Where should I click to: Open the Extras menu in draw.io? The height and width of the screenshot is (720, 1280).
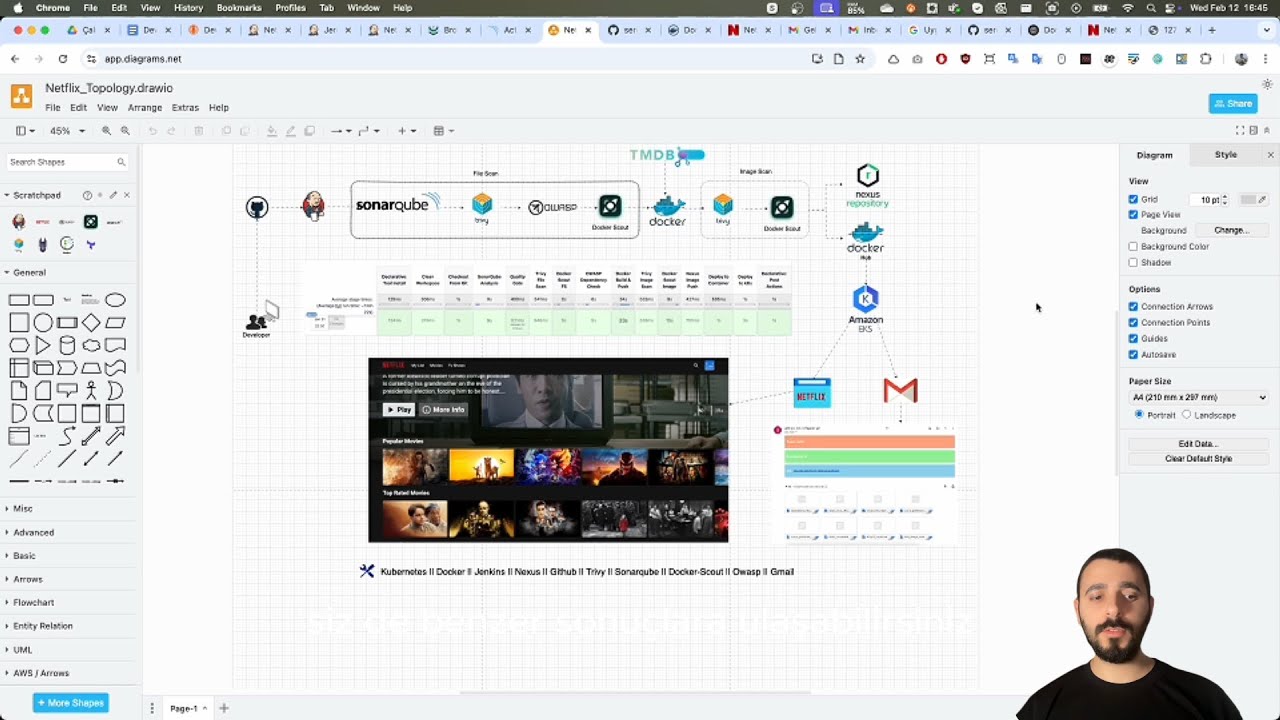point(185,107)
